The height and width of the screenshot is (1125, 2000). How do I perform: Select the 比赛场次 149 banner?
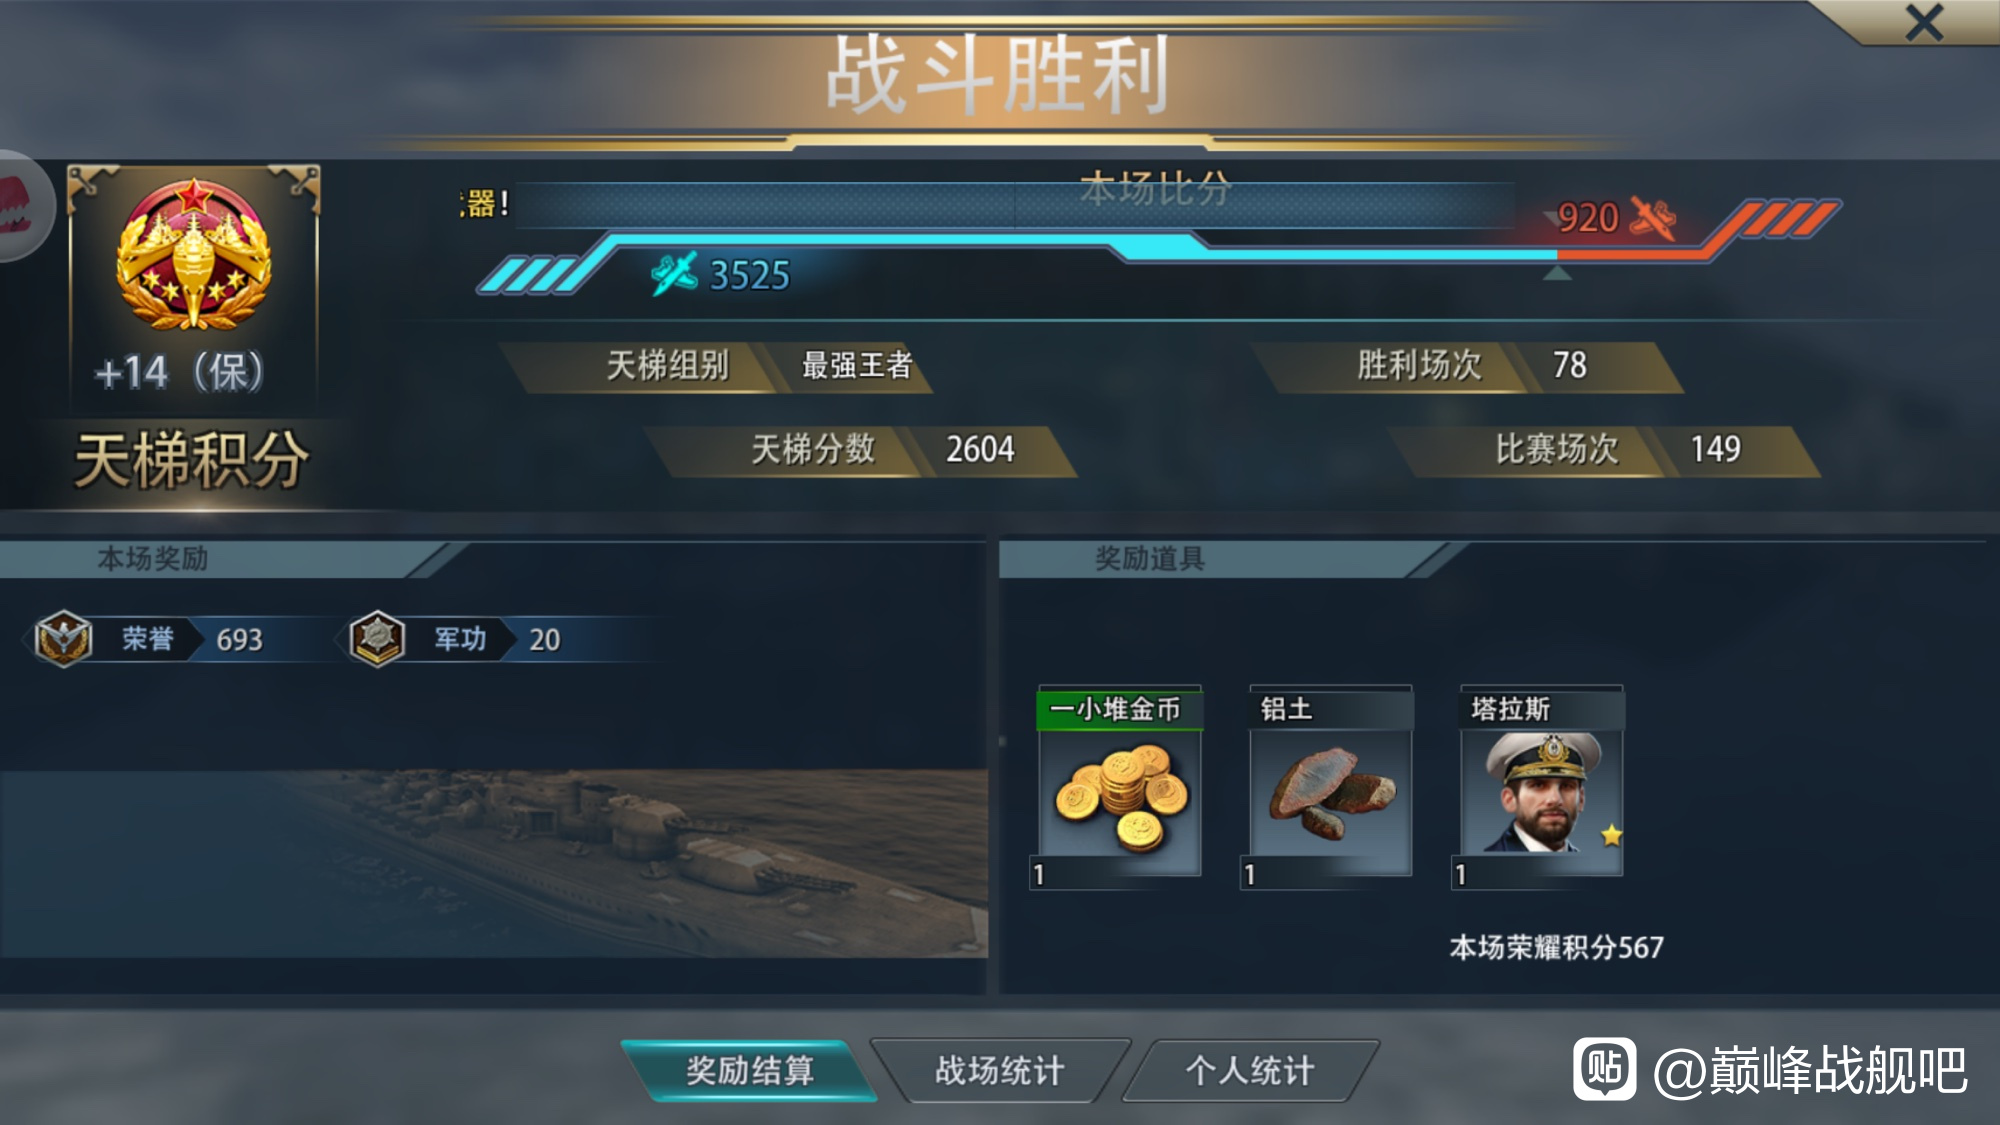coord(1604,450)
